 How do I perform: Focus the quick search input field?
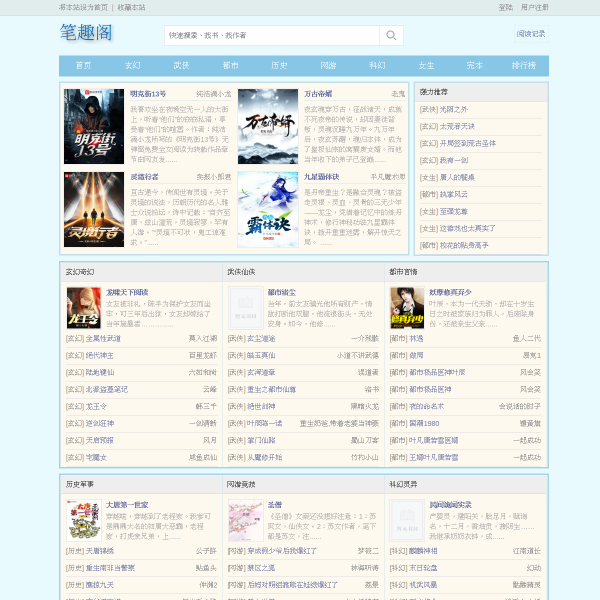(272, 36)
